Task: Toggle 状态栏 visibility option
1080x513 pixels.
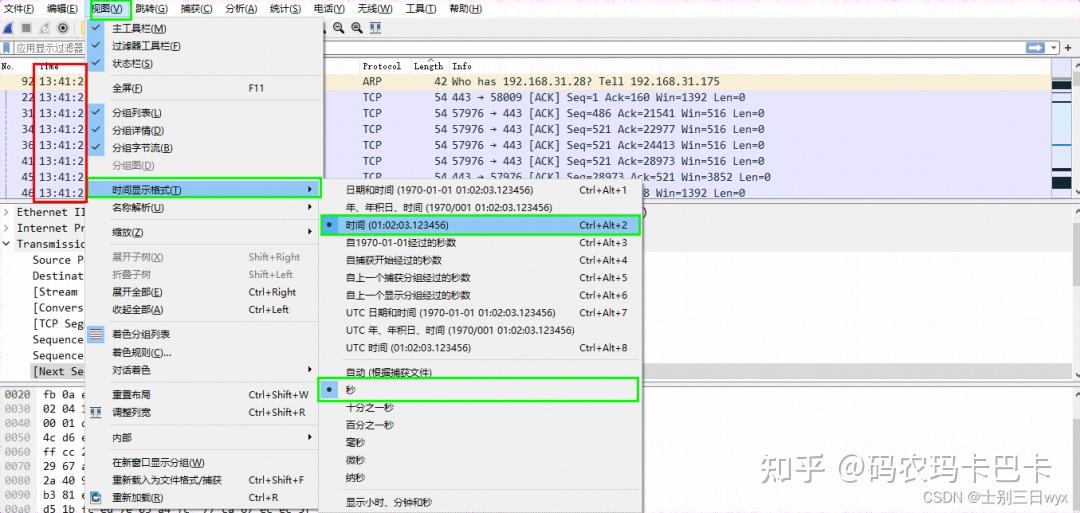Action: pyautogui.click(x=133, y=64)
